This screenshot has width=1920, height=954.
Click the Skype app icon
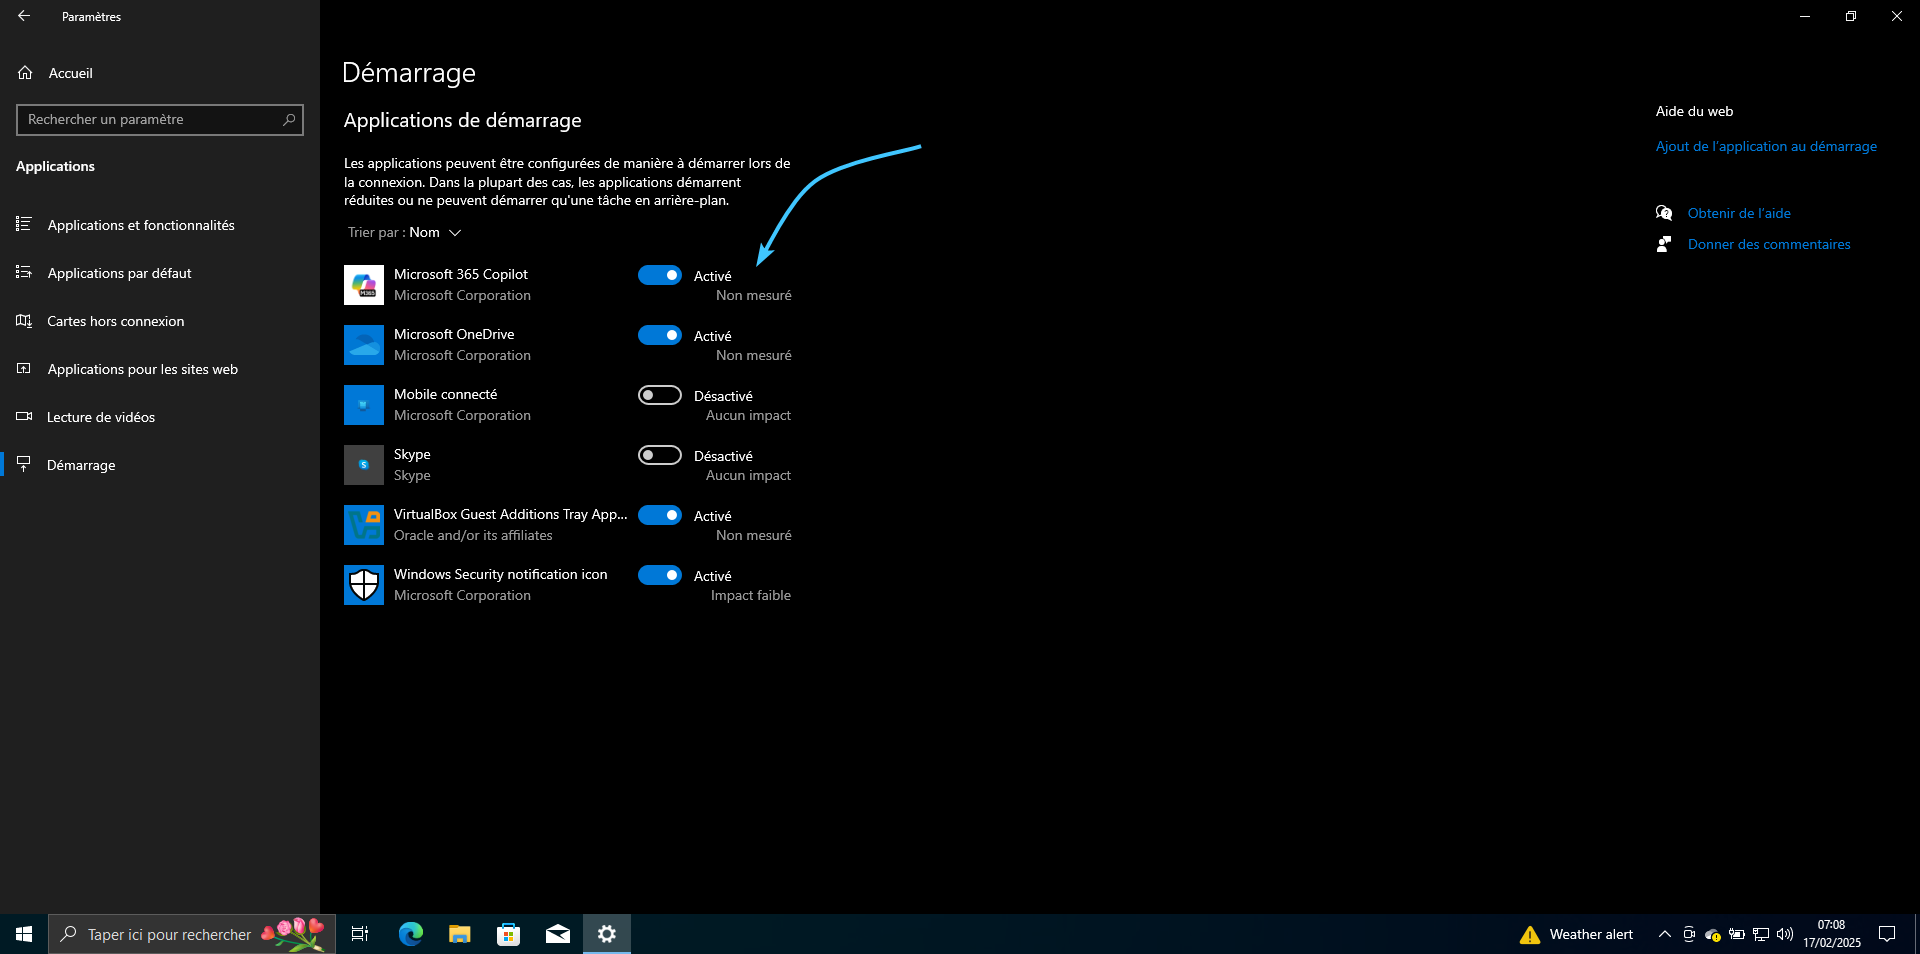click(364, 465)
